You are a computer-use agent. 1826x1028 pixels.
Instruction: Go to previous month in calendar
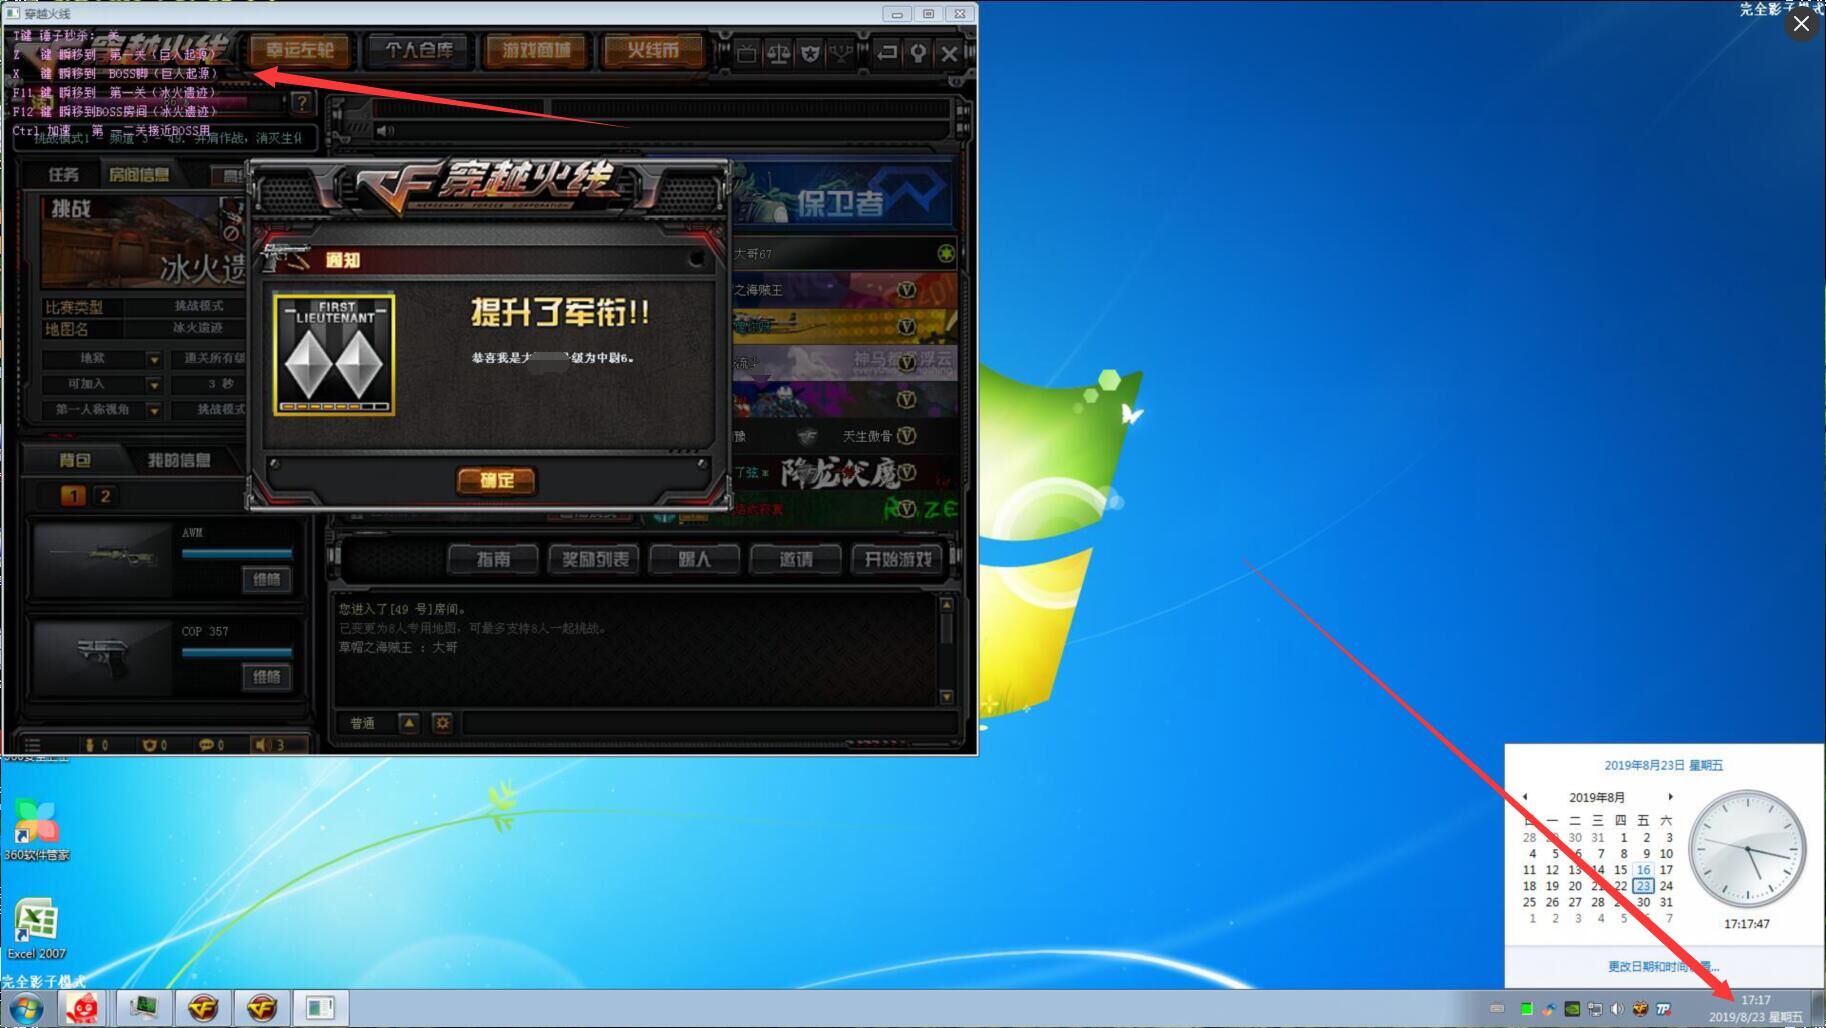(1525, 797)
